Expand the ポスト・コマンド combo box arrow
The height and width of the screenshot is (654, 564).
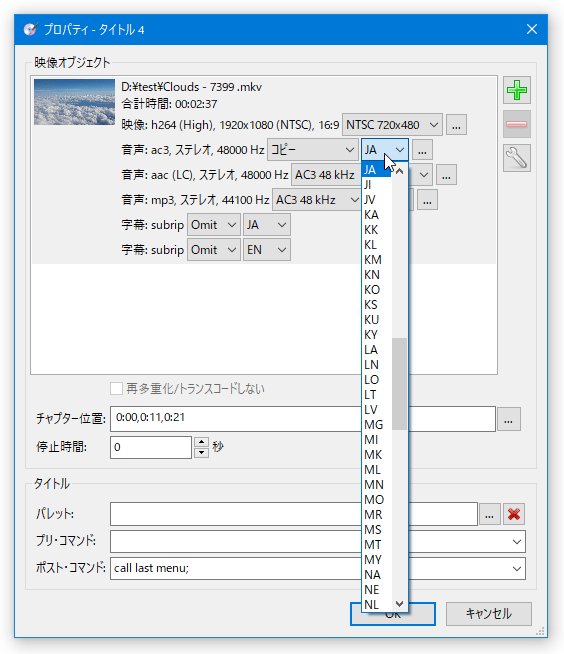click(516, 568)
